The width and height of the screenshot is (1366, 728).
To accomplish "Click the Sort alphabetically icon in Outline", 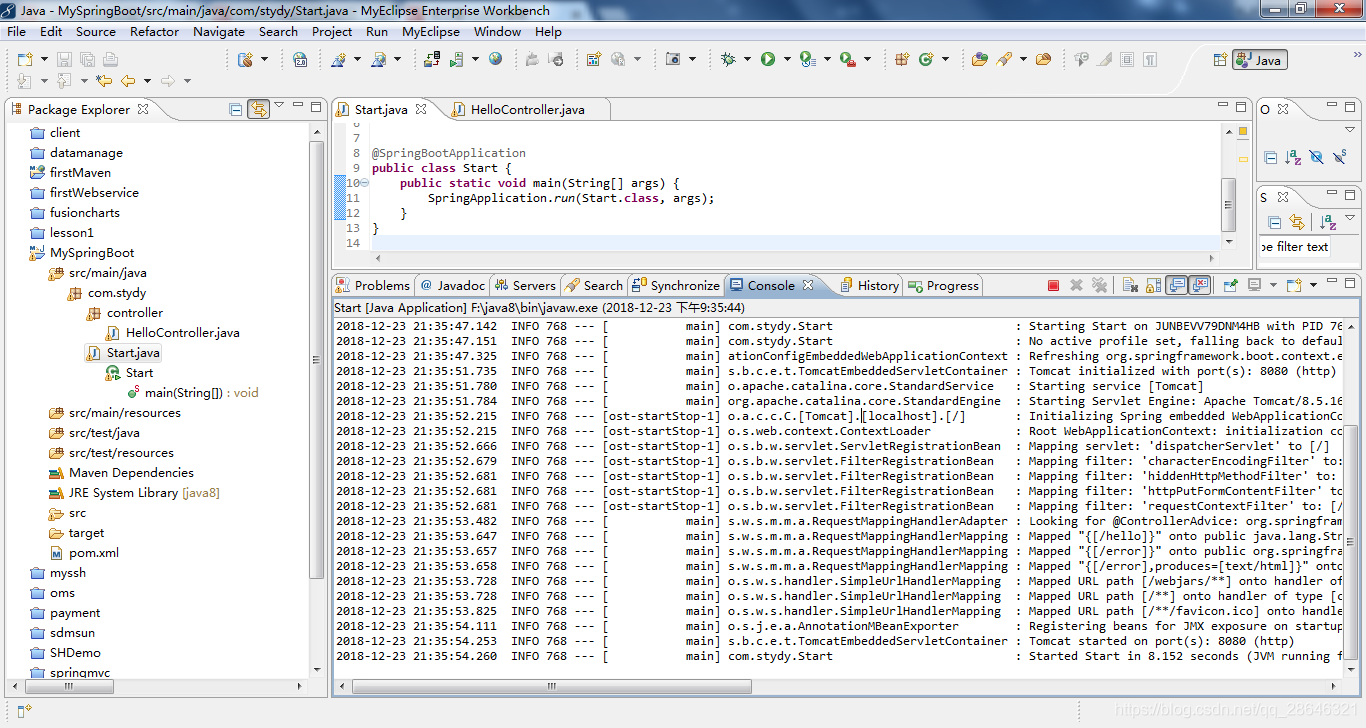I will tap(1293, 157).
